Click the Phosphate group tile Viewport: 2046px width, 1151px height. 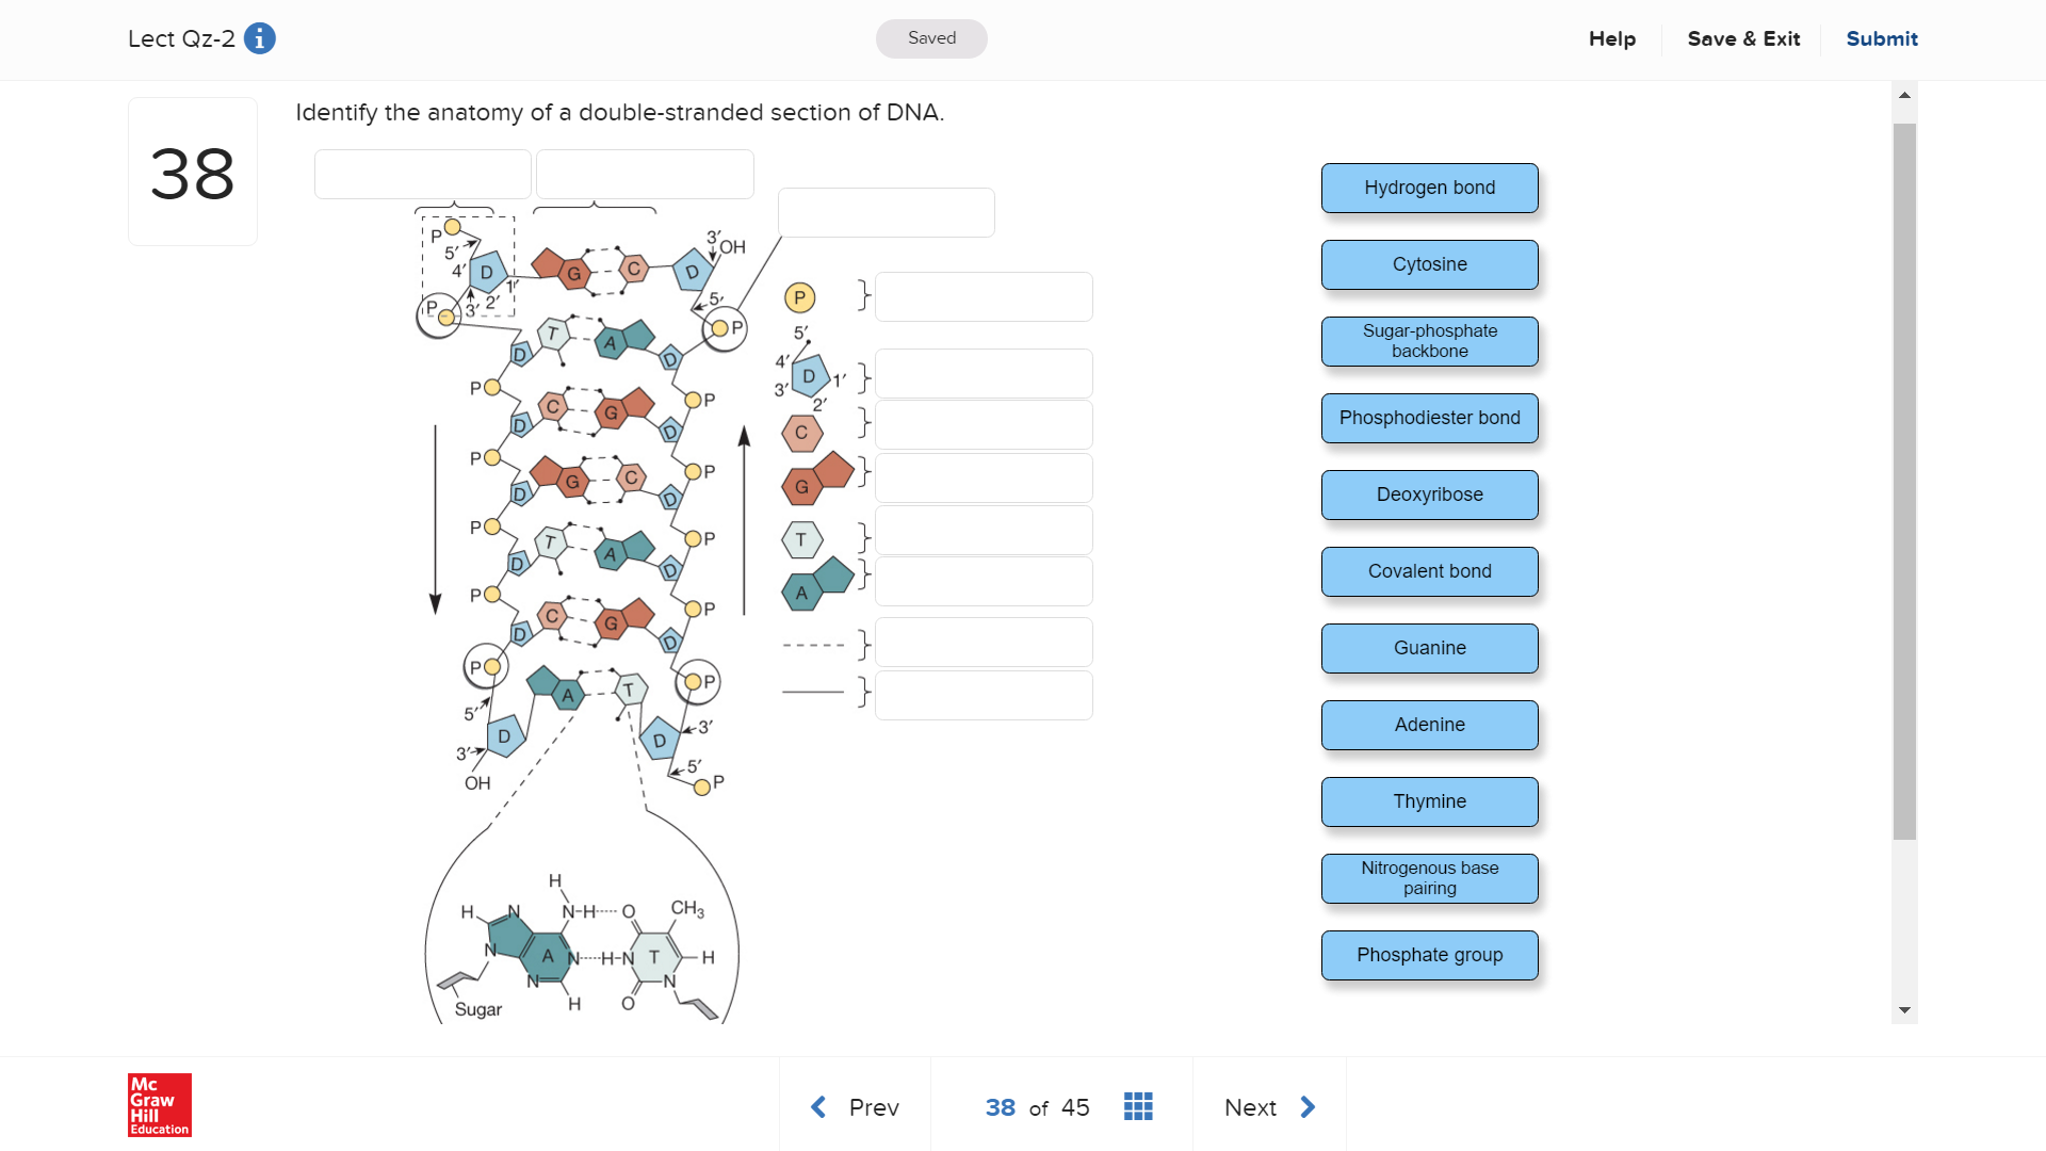coord(1429,955)
